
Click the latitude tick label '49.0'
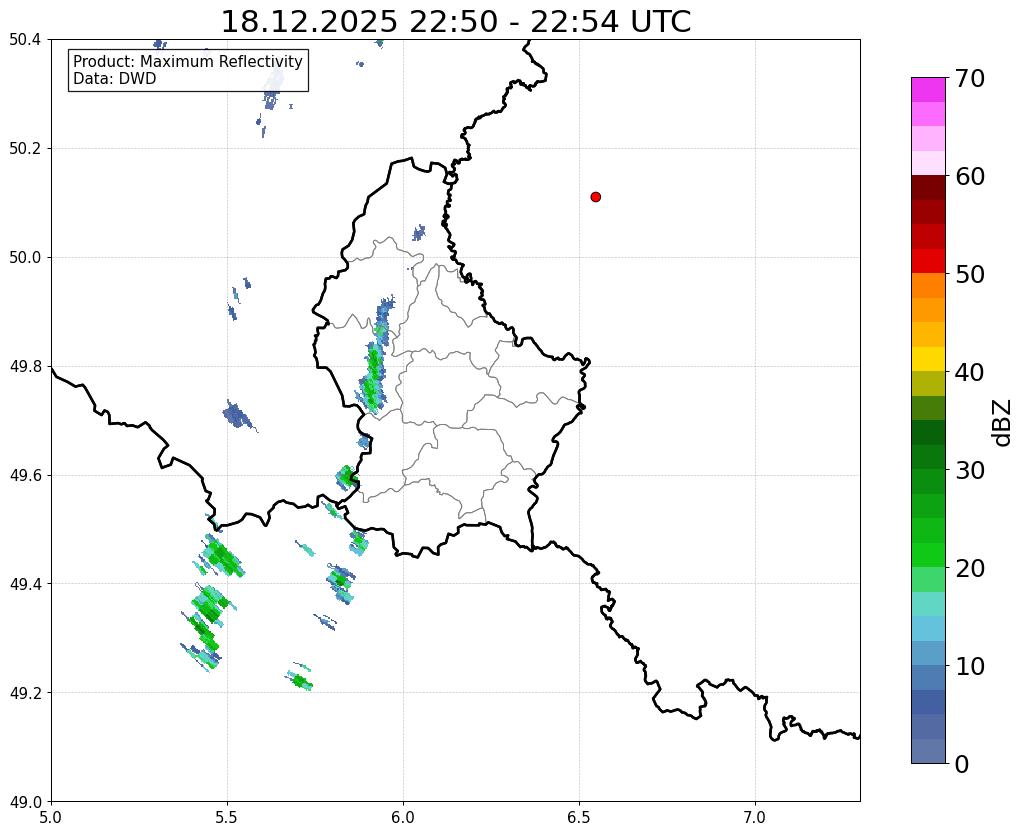point(25,802)
